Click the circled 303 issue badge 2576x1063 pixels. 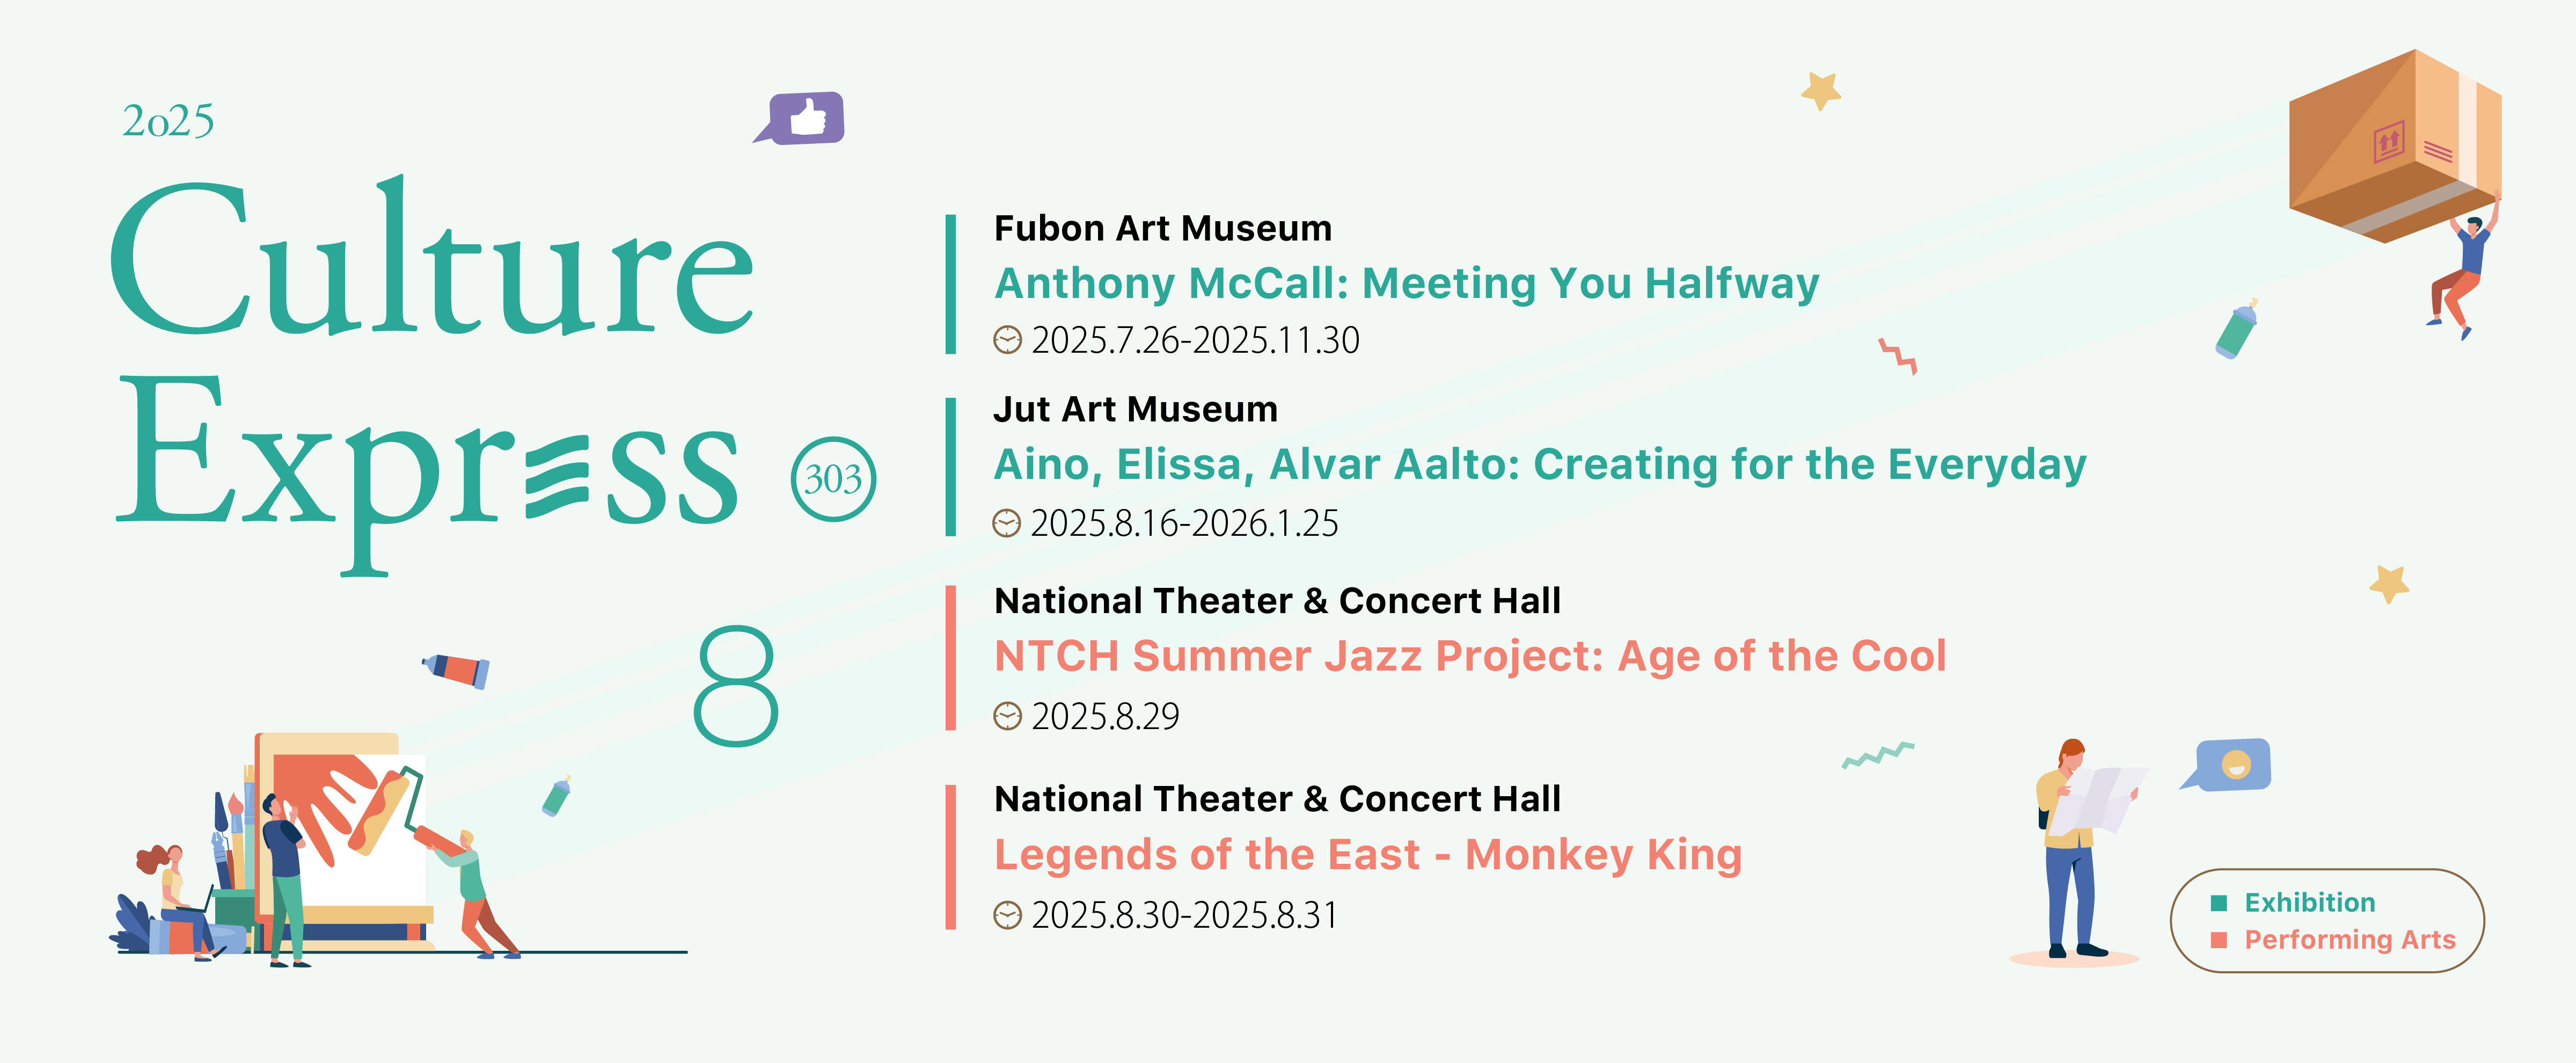[833, 479]
